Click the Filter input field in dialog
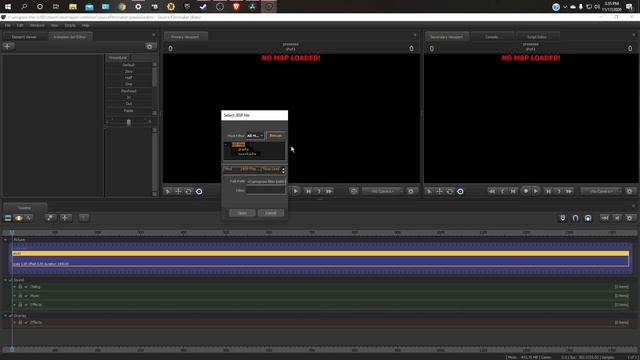This screenshot has height=360, width=640. tap(265, 190)
